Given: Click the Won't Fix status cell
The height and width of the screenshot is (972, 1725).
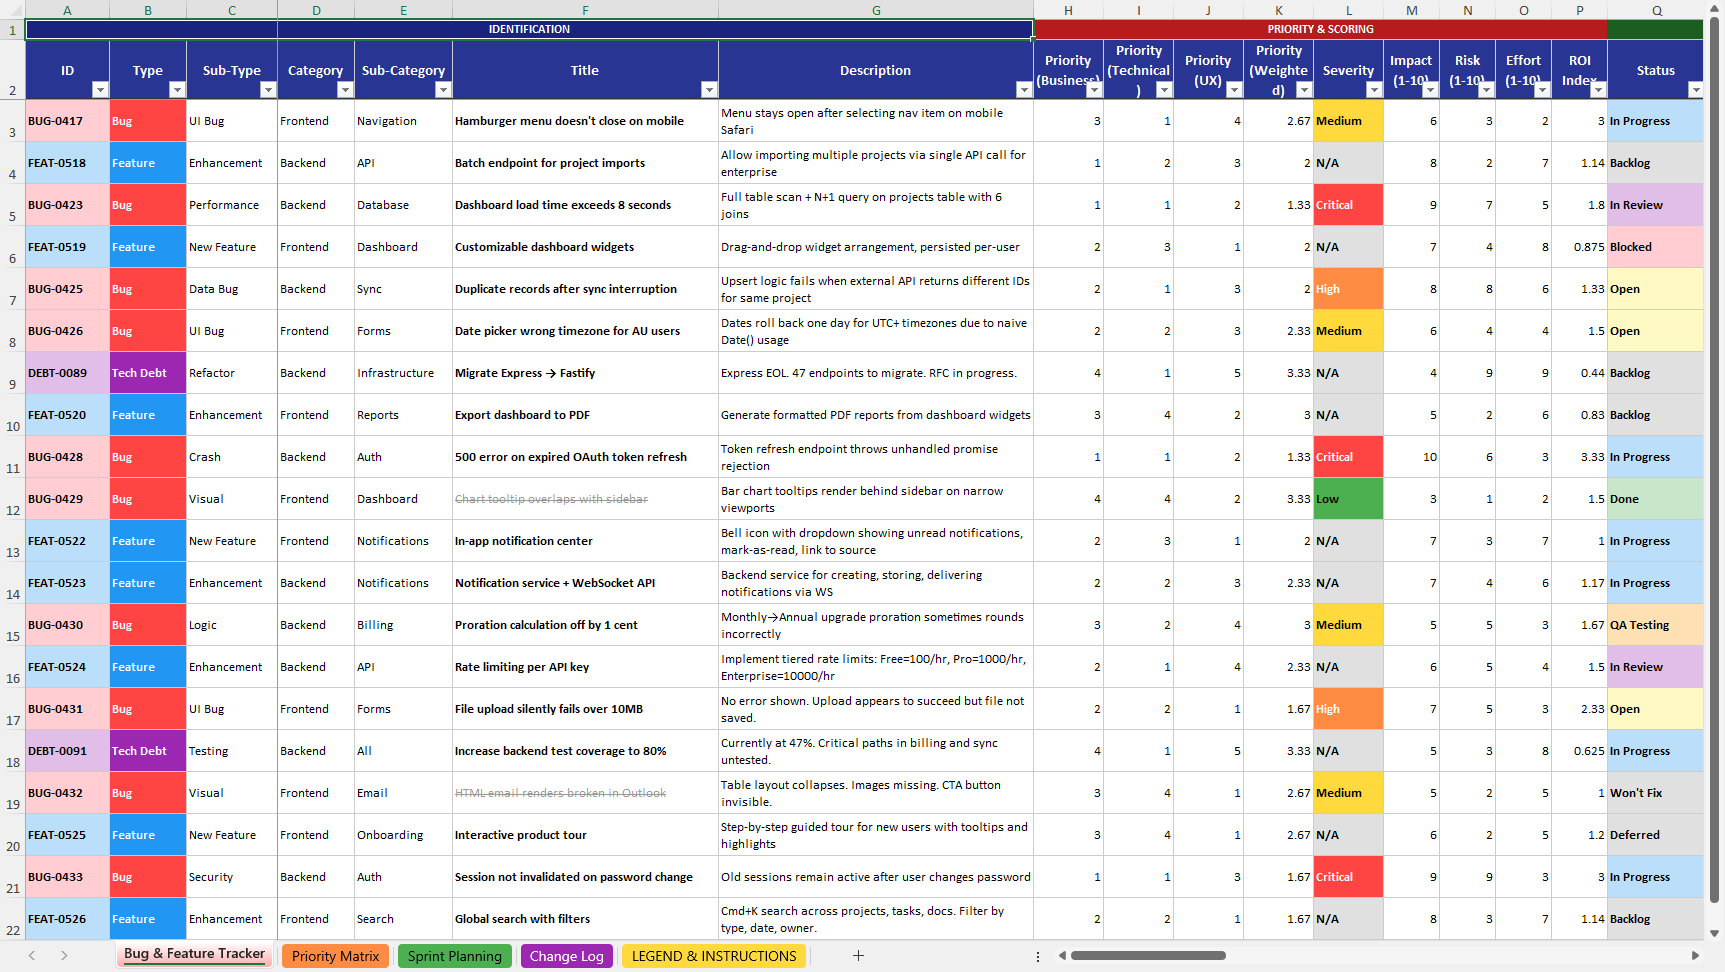Looking at the screenshot, I should 1655,793.
